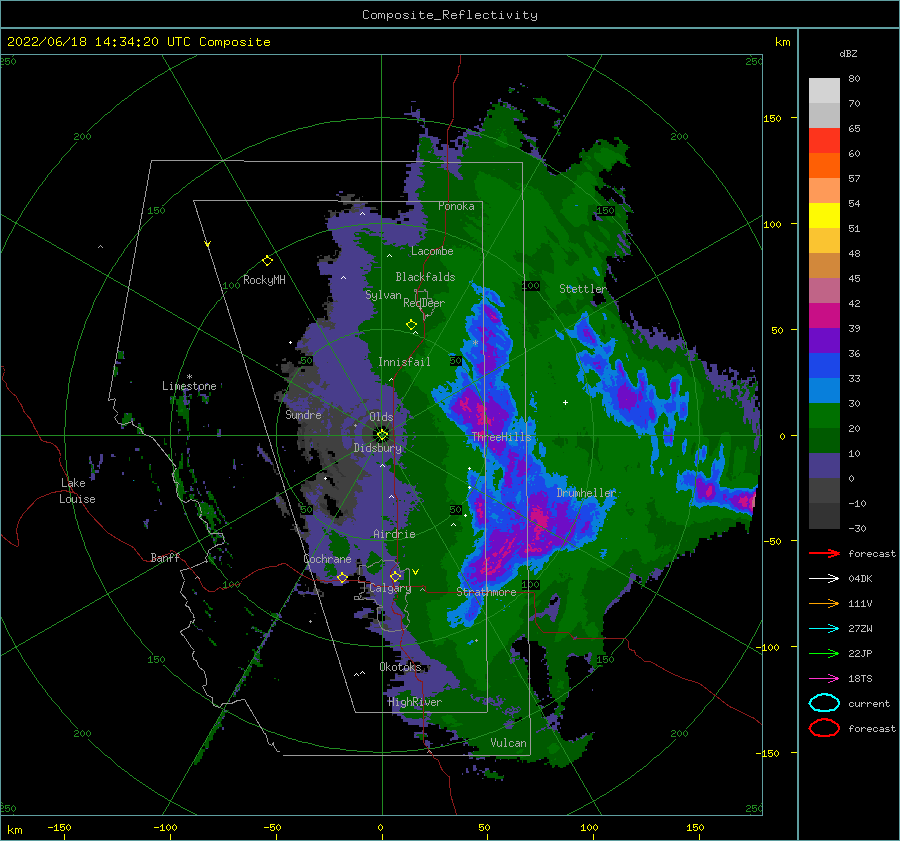Viewport: 900px width, 841px height.
Task: Select the orange 111V arrow icon
Action: 824,603
